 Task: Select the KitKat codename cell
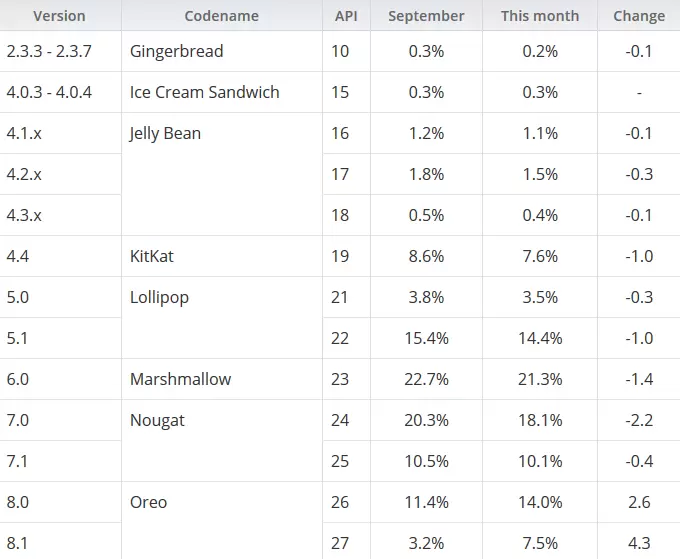click(152, 256)
